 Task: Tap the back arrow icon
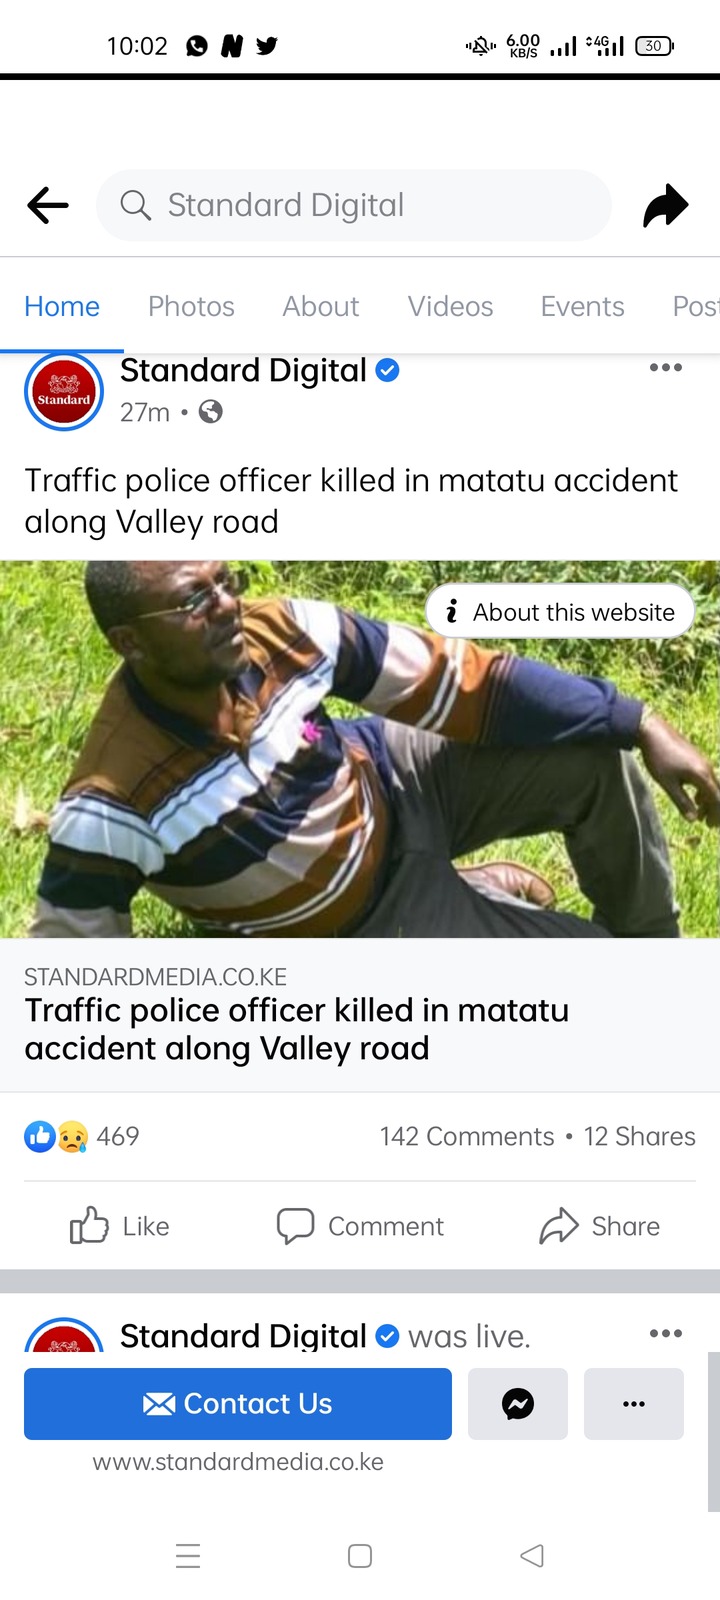[48, 206]
